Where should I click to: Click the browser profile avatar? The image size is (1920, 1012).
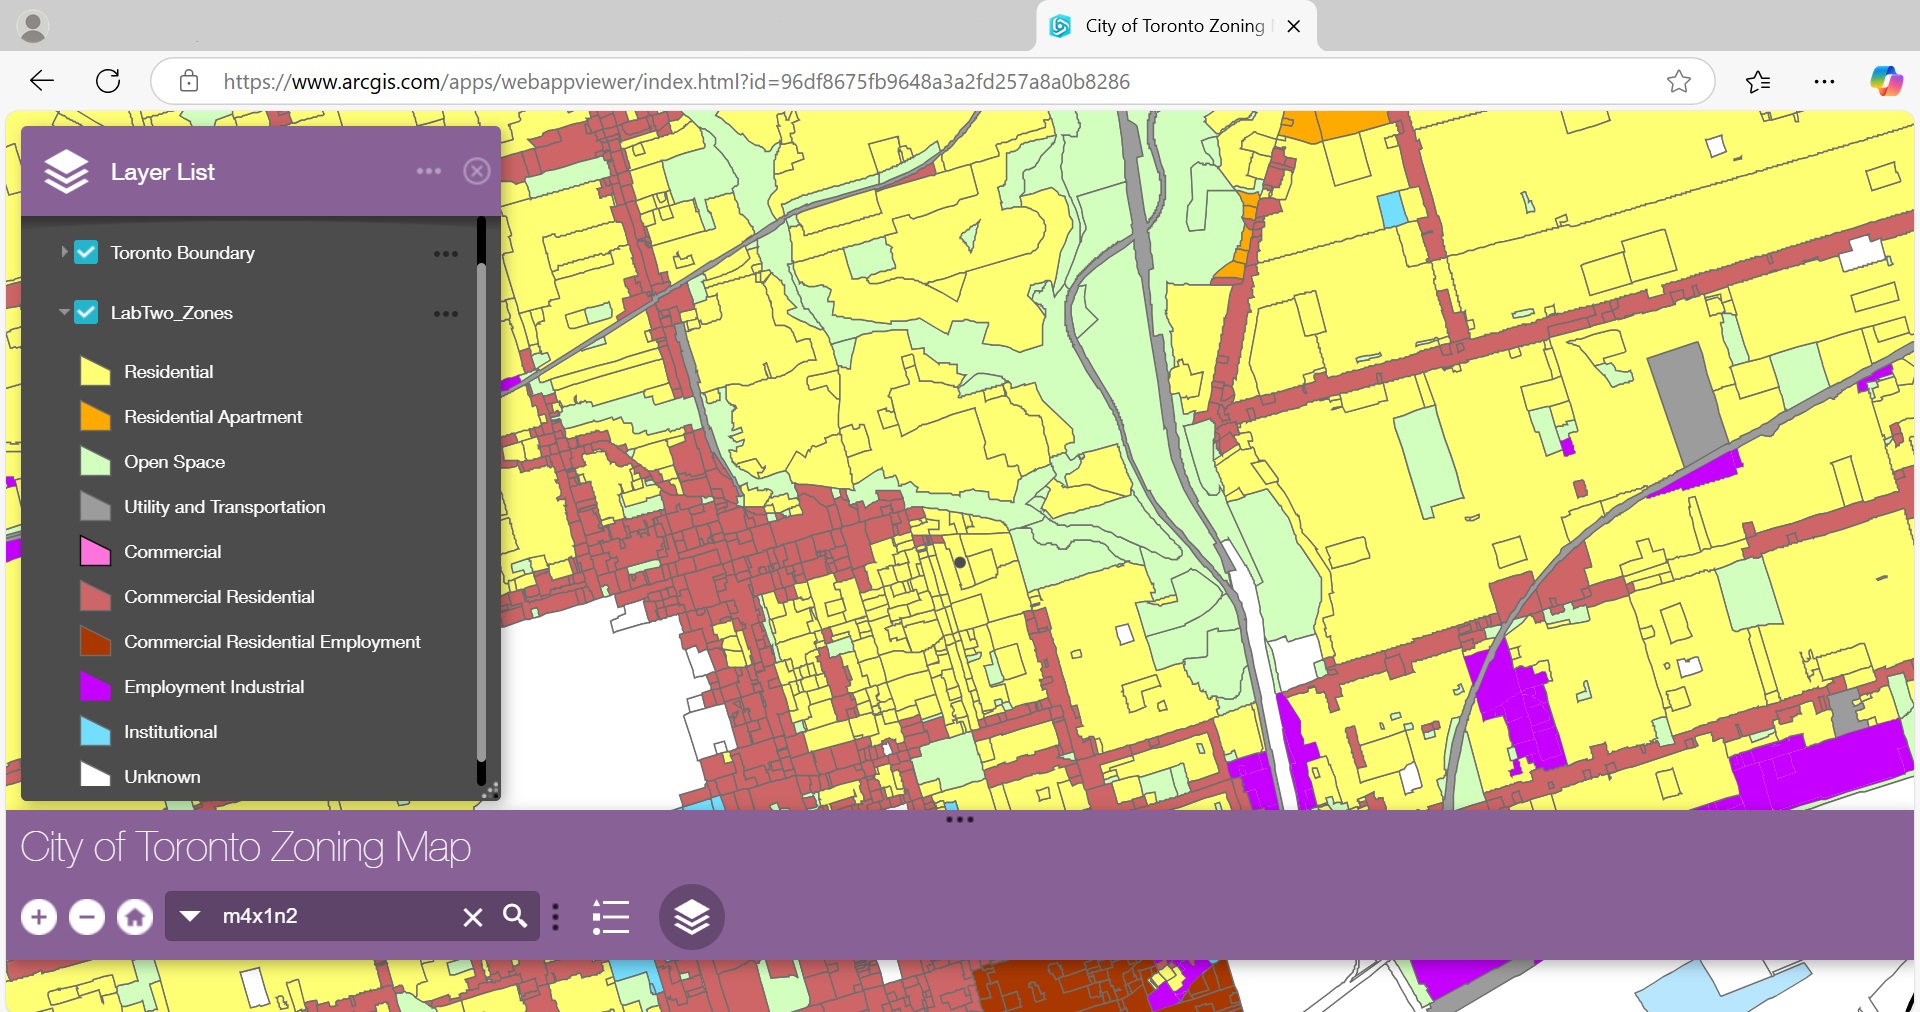(x=33, y=26)
